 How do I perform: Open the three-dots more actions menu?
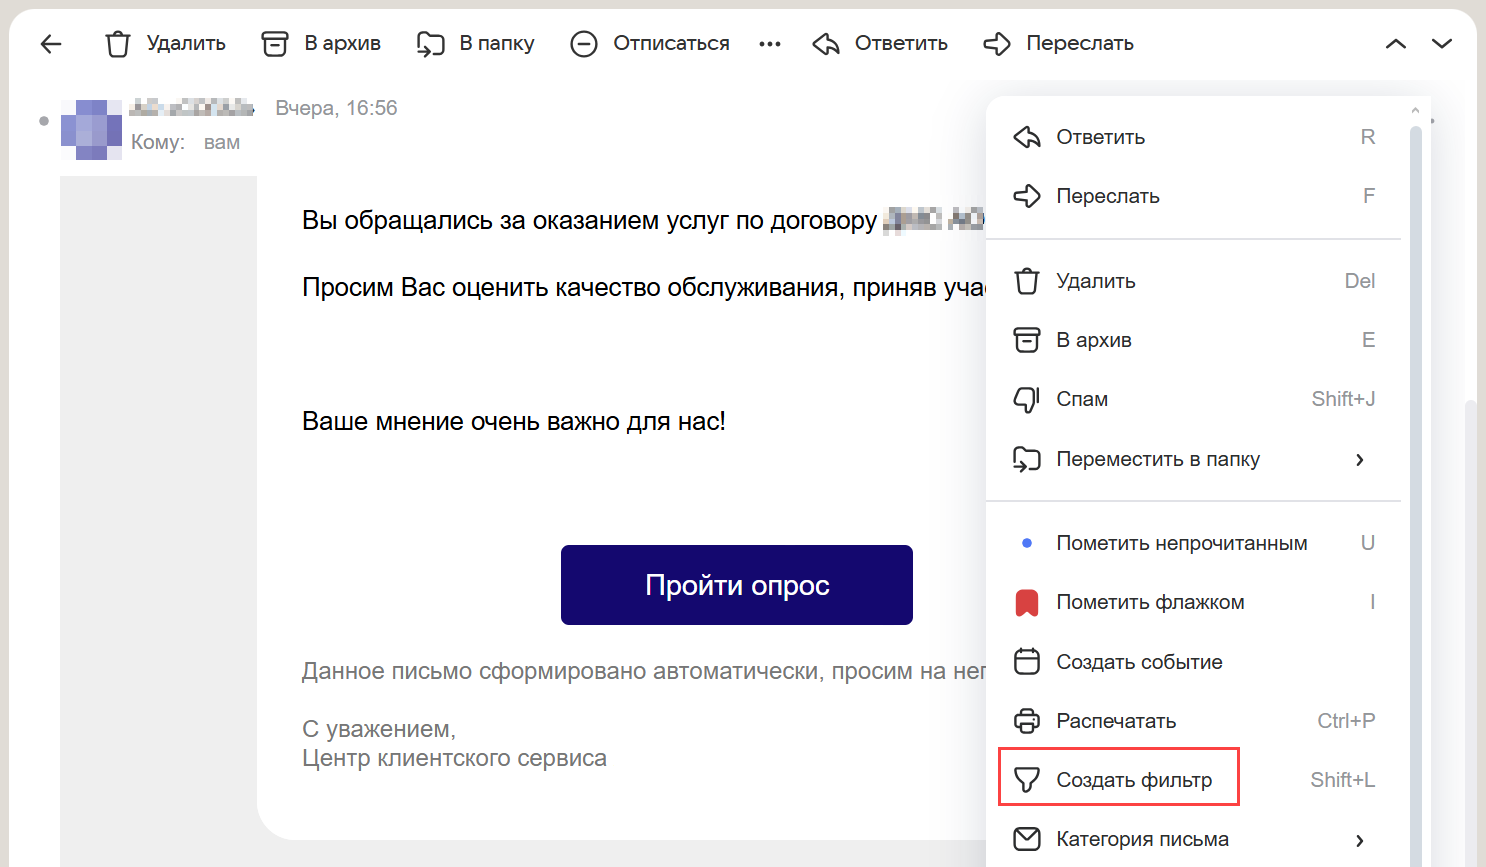770,44
